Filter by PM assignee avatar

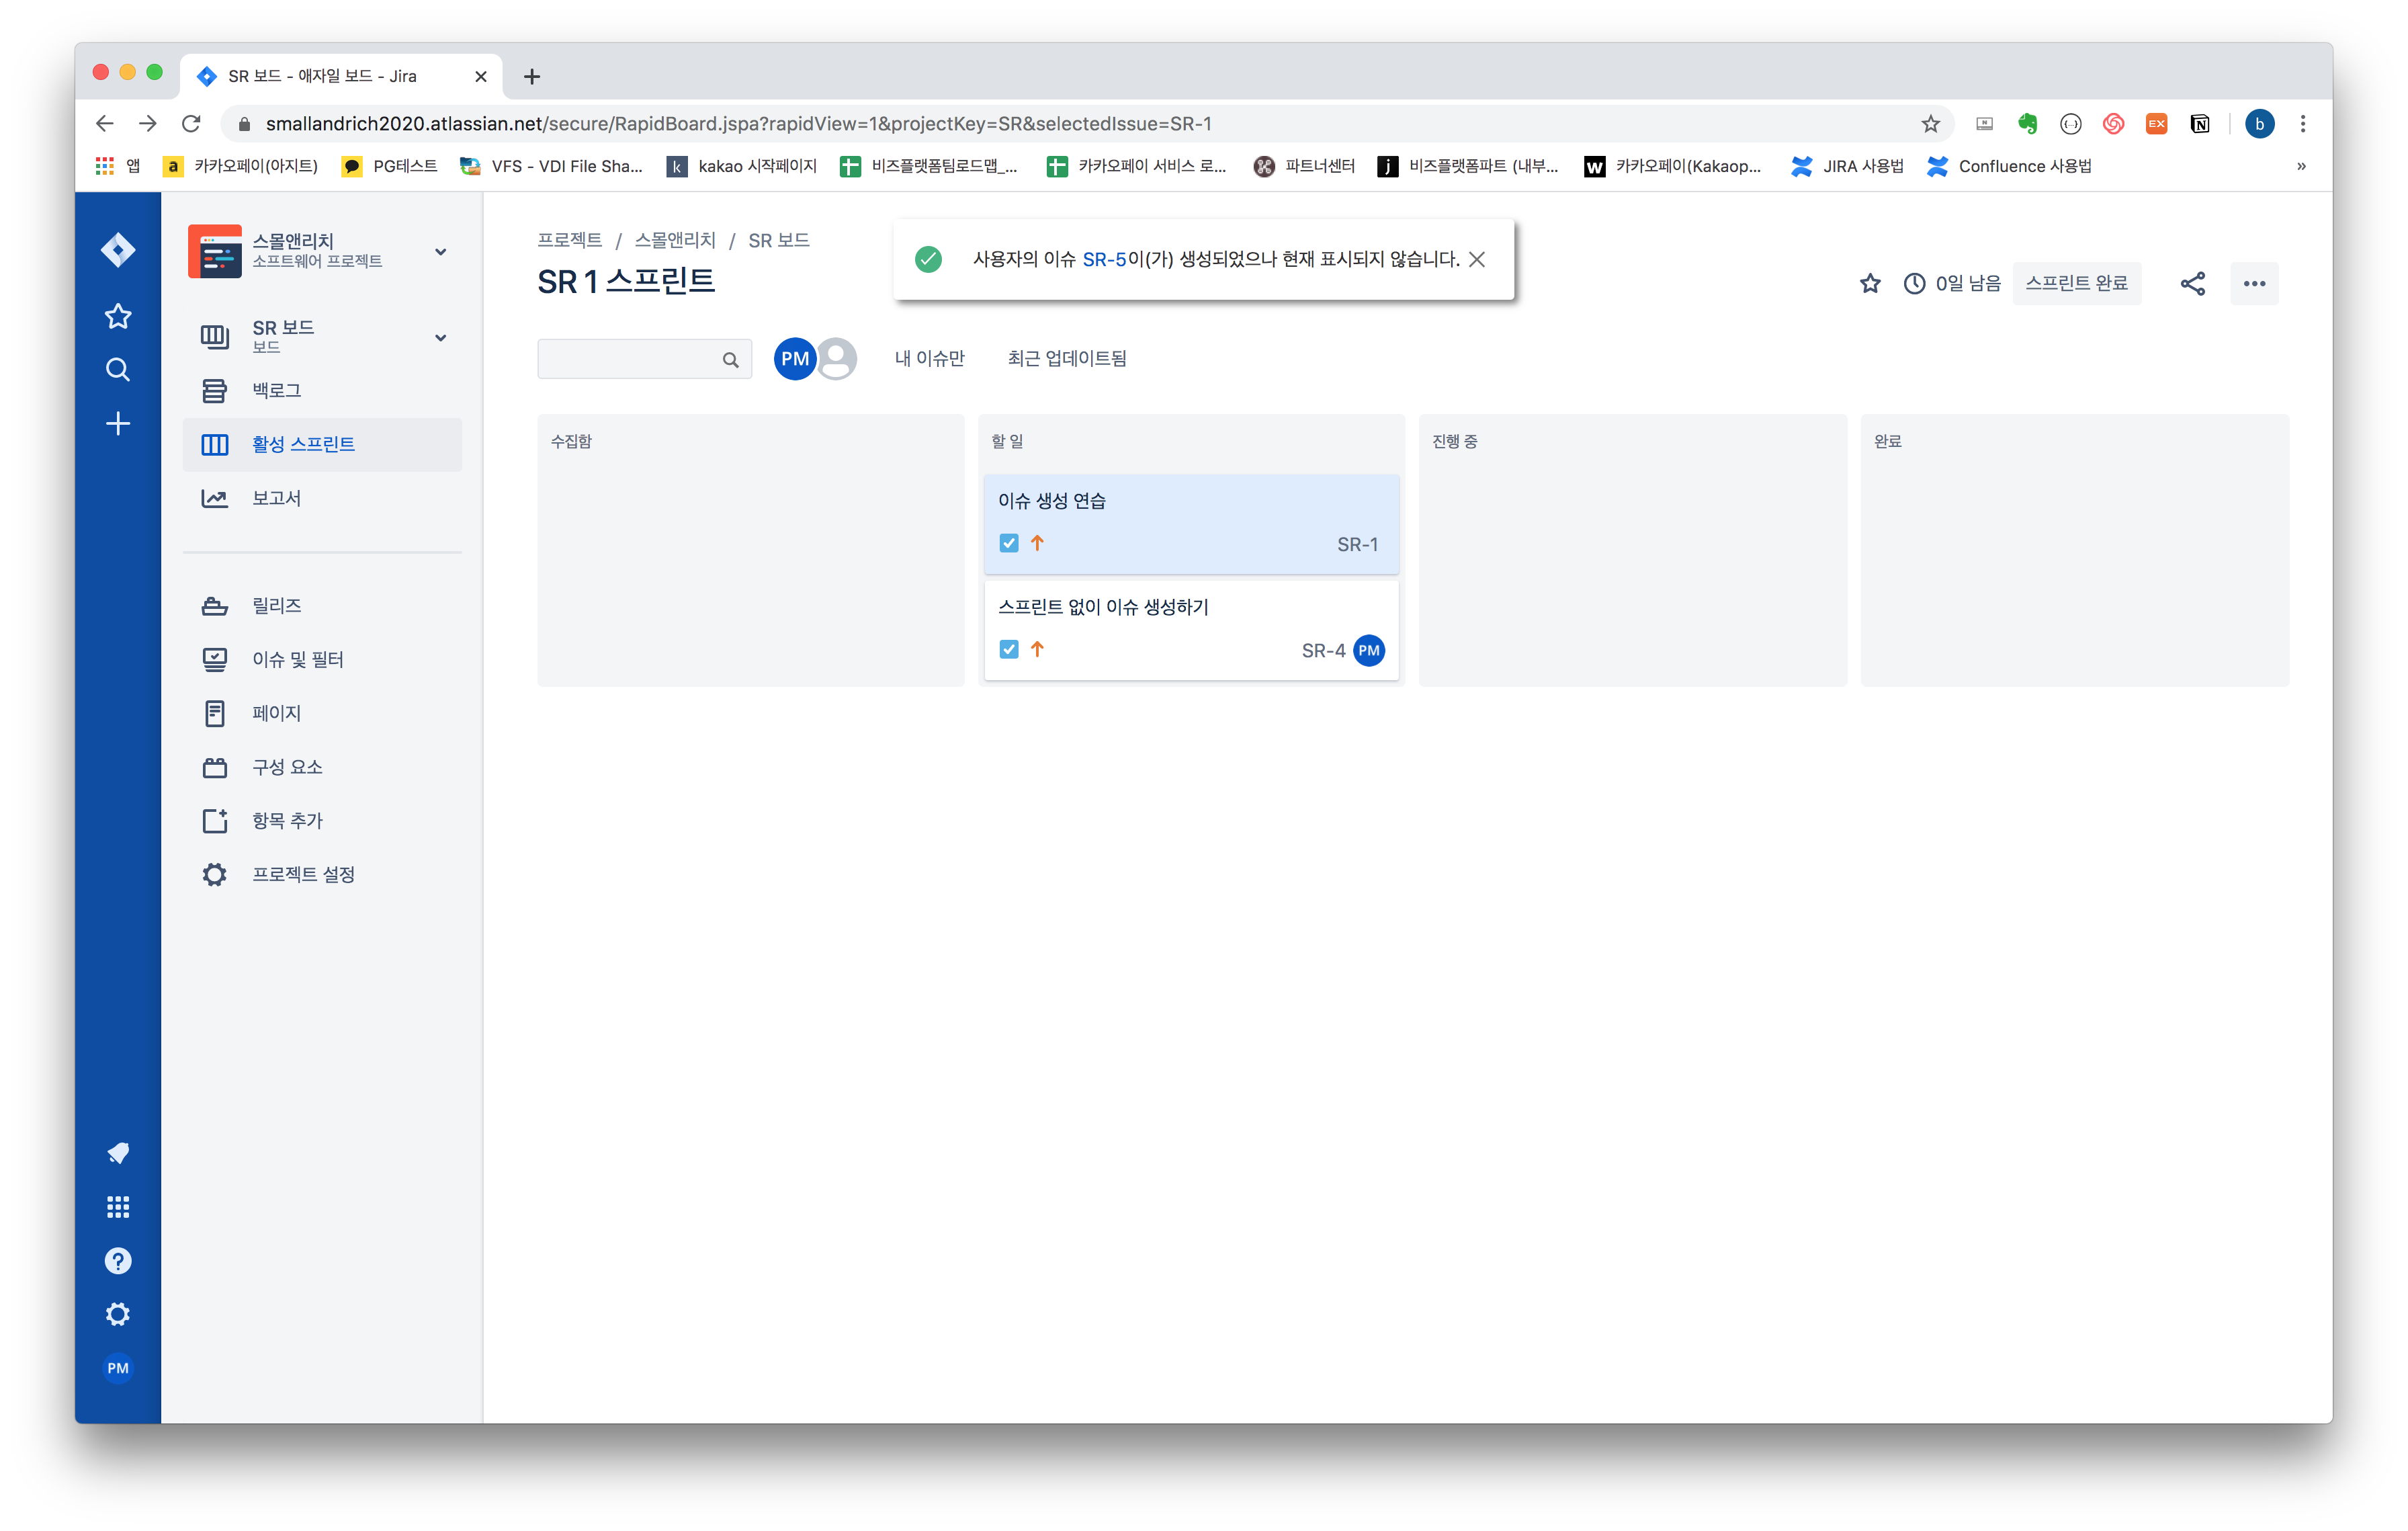(794, 358)
